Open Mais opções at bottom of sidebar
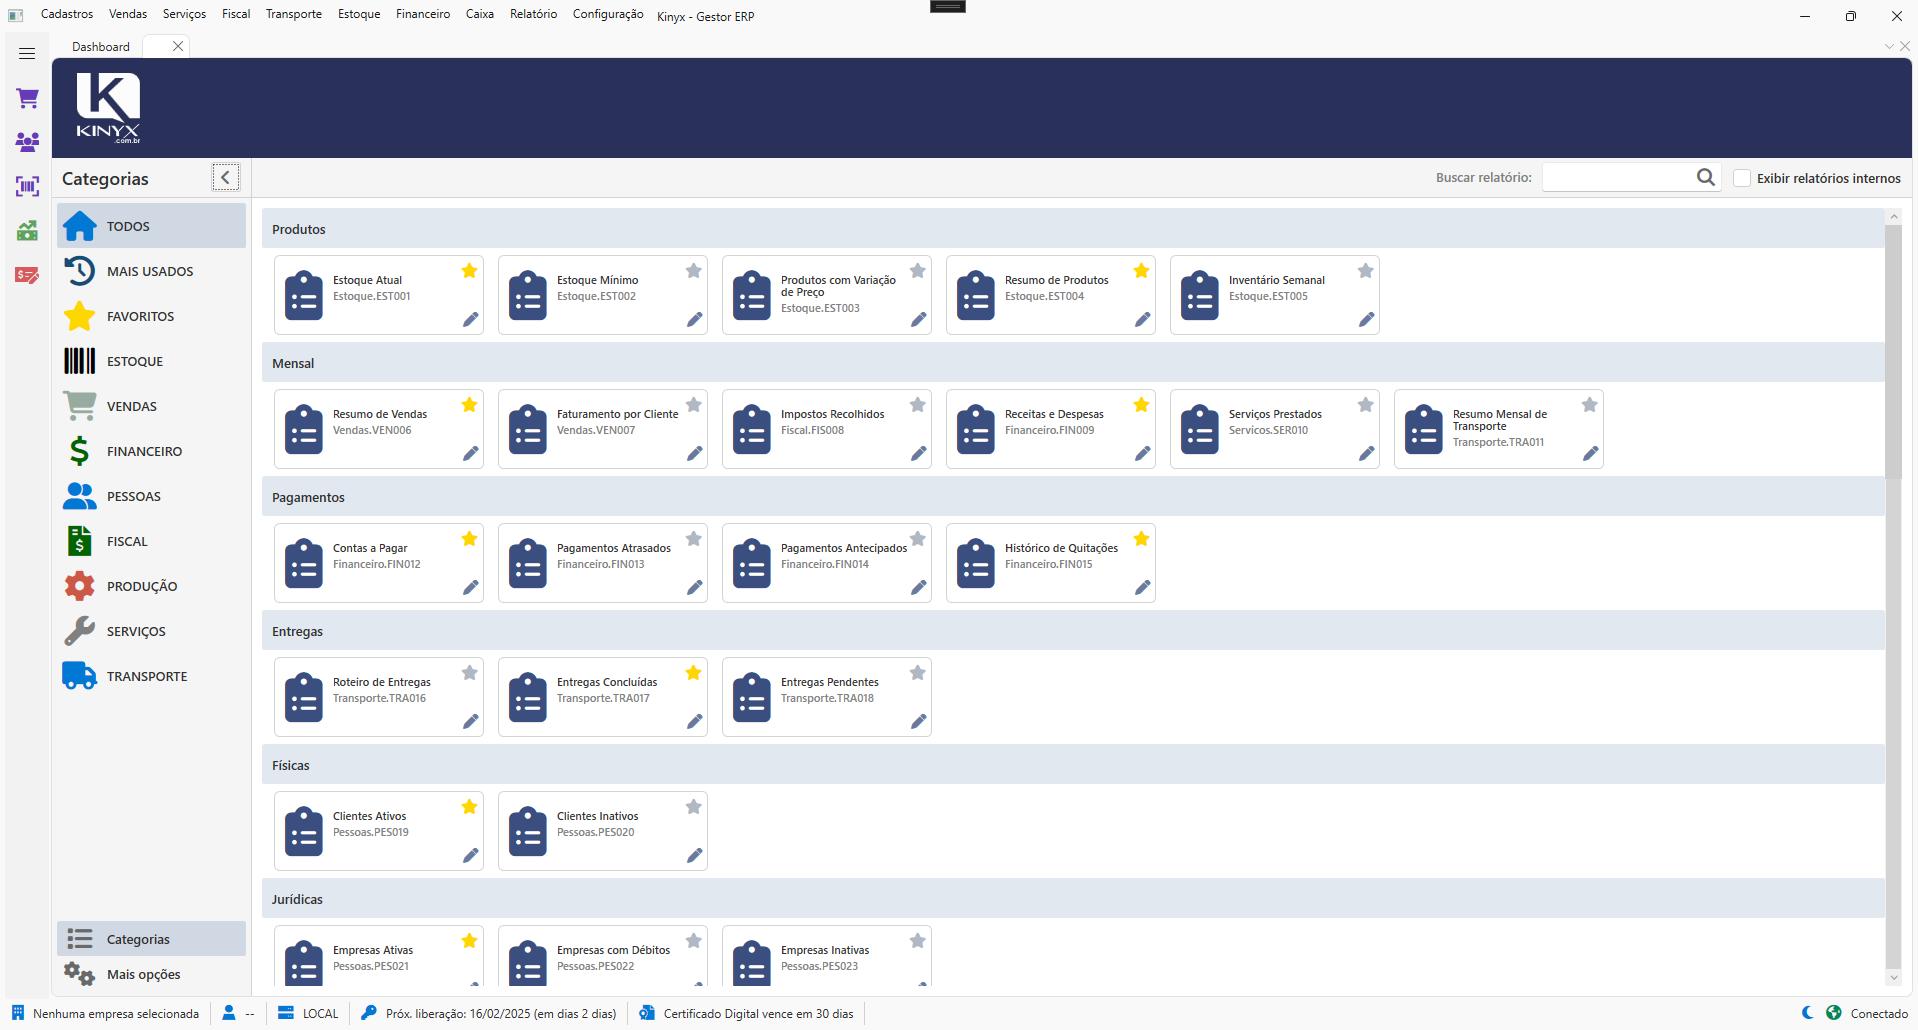1918x1030 pixels. [143, 975]
